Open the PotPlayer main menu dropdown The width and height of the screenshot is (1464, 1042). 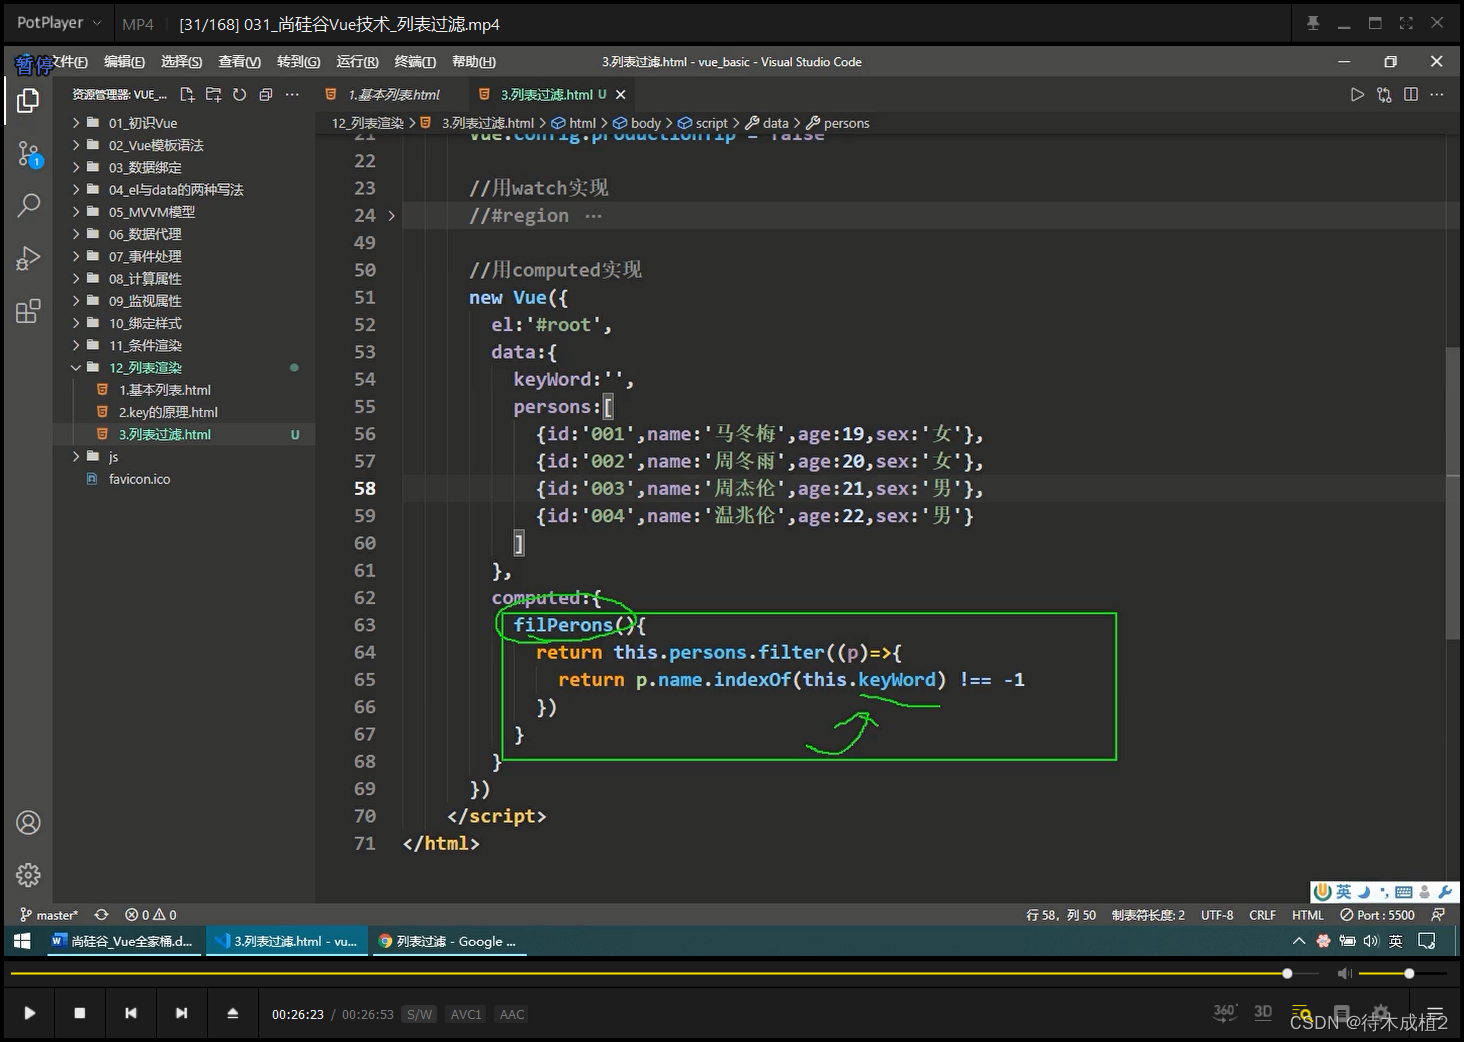(59, 22)
